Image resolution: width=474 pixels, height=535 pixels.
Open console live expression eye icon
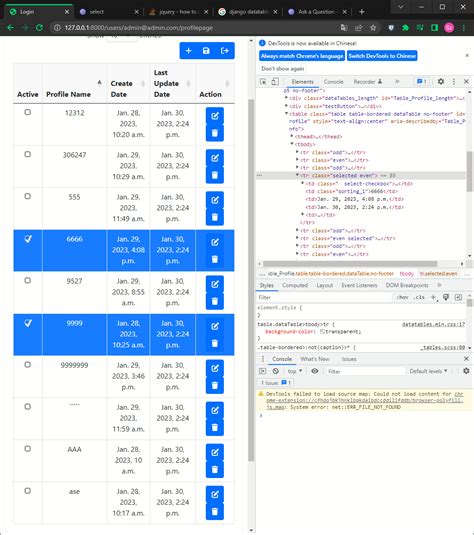pos(315,371)
